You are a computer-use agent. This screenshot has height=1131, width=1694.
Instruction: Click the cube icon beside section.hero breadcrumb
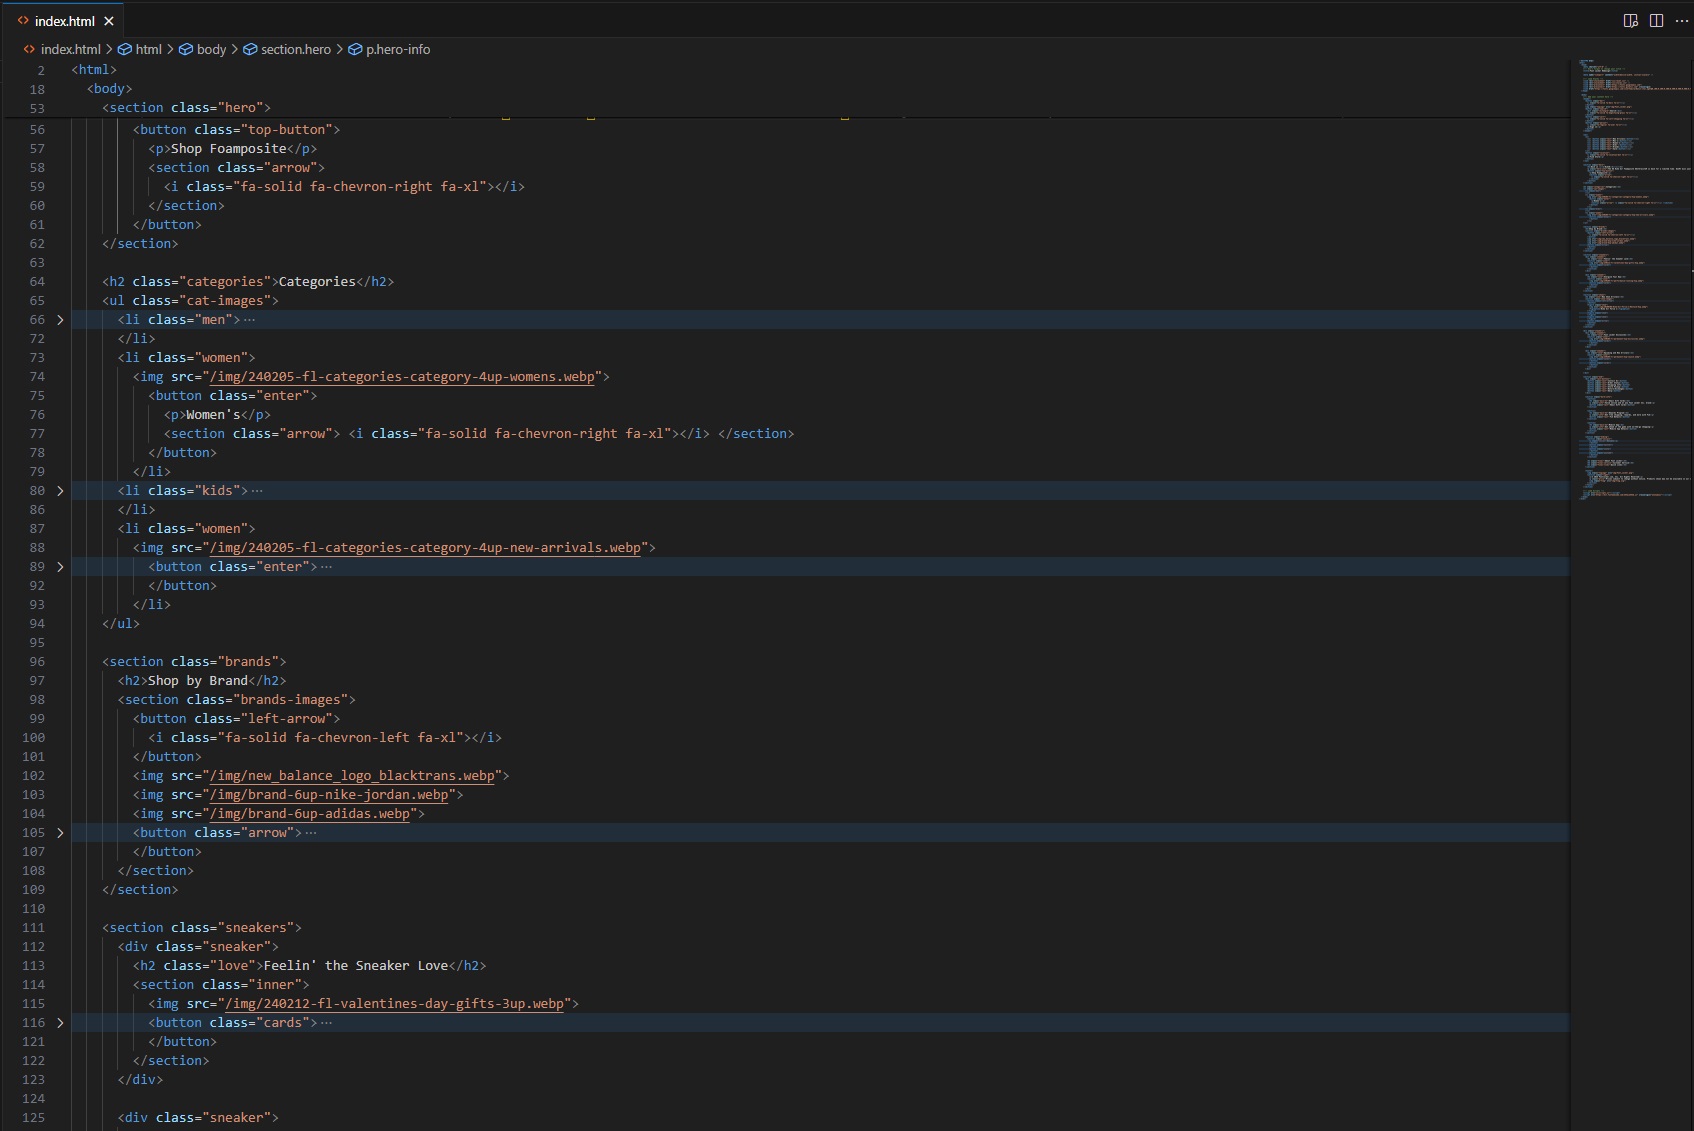[250, 49]
